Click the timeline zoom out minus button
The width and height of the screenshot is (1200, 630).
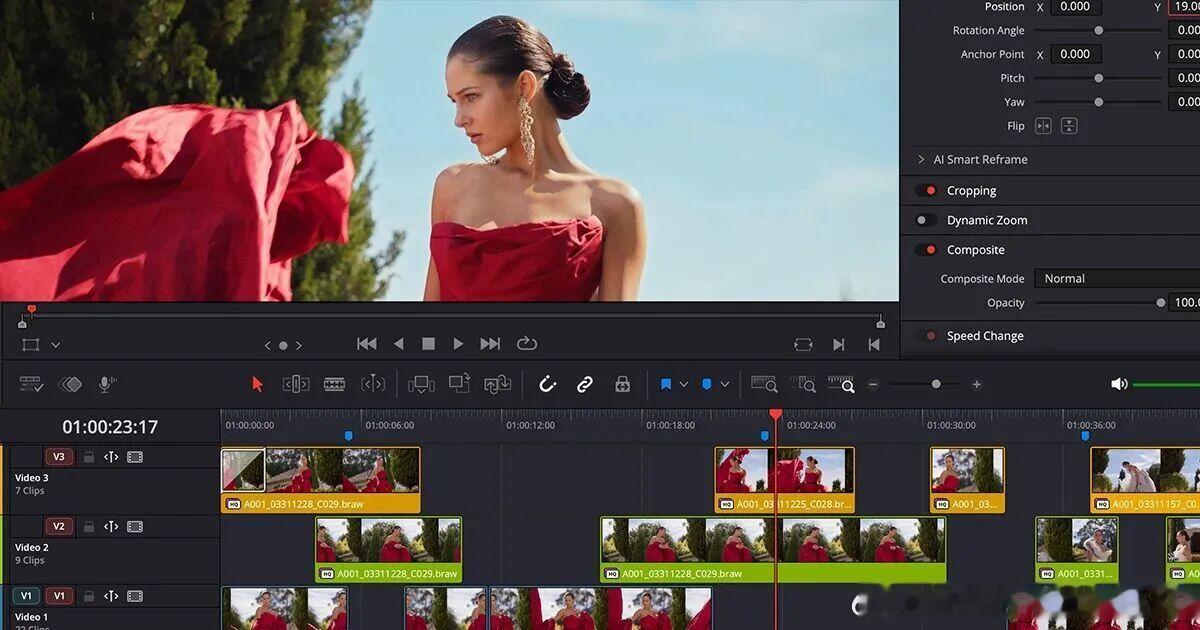[x=873, y=384]
